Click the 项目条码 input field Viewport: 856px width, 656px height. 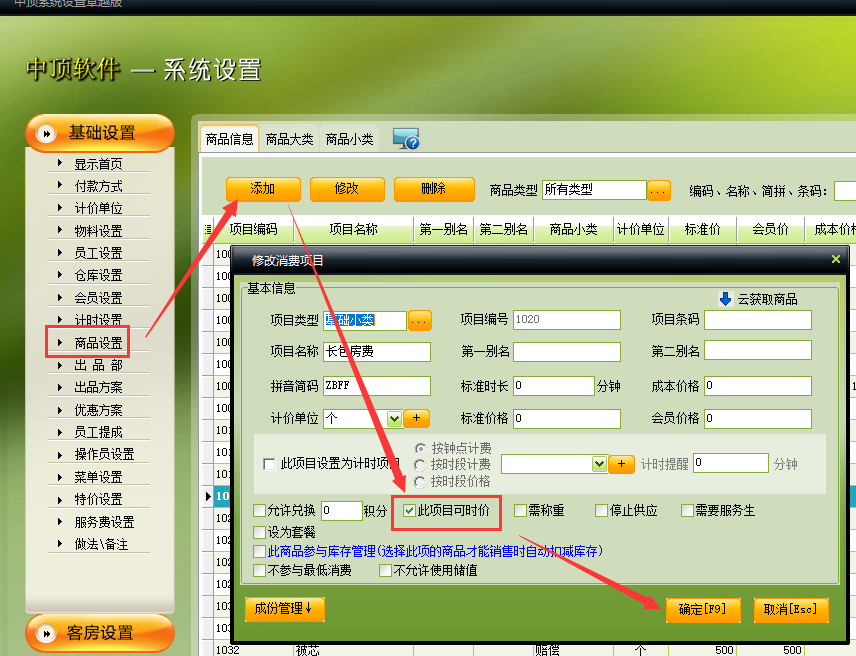tap(758, 320)
